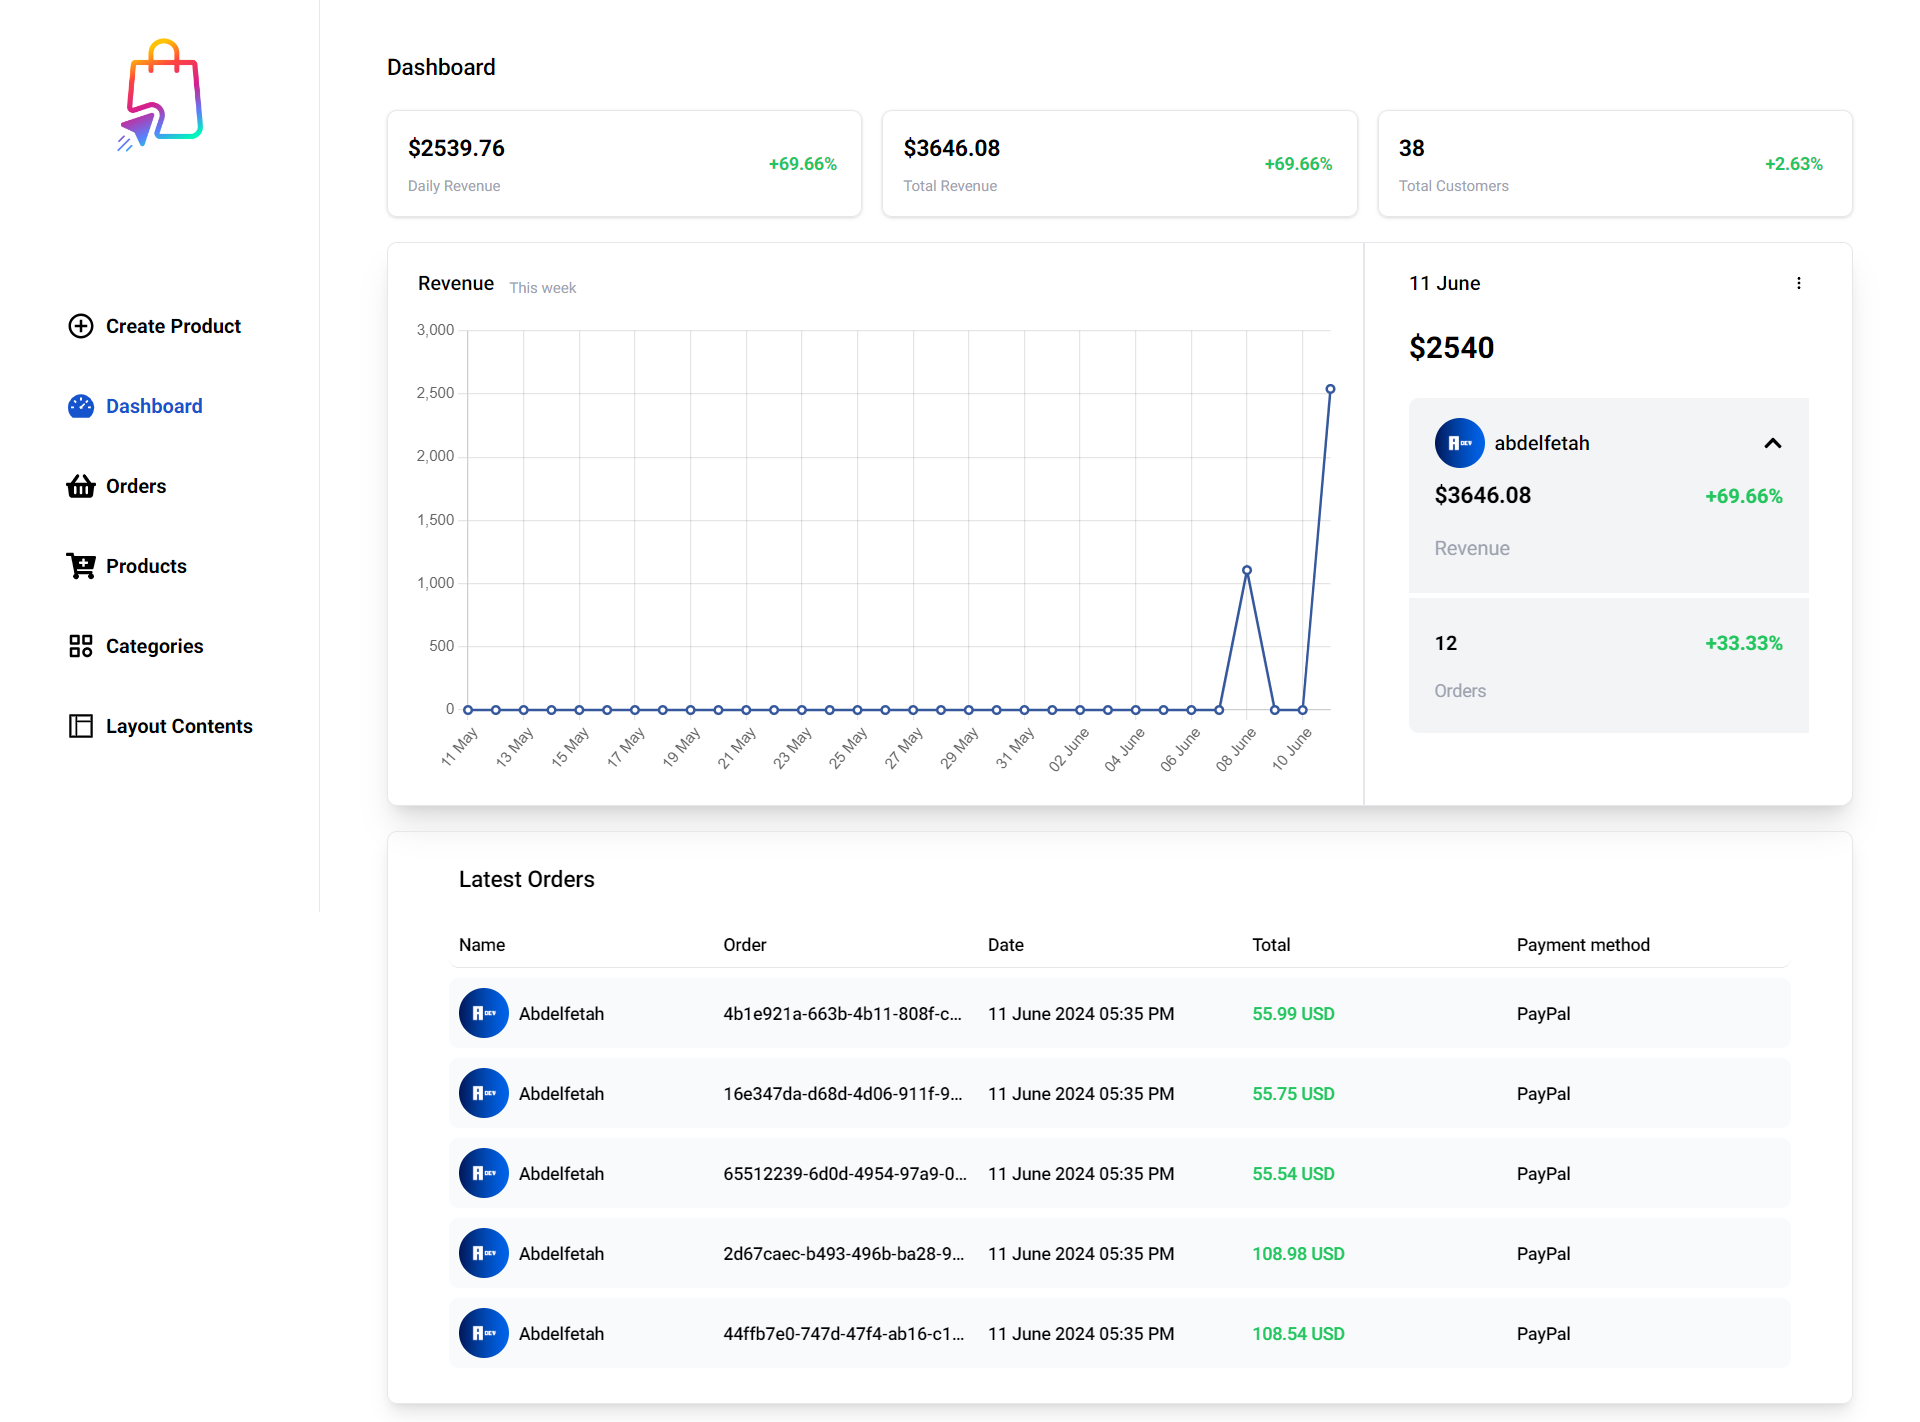Screen dimensions: 1920x1422
Task: Click the Layout Contents panel icon
Action: pos(80,726)
